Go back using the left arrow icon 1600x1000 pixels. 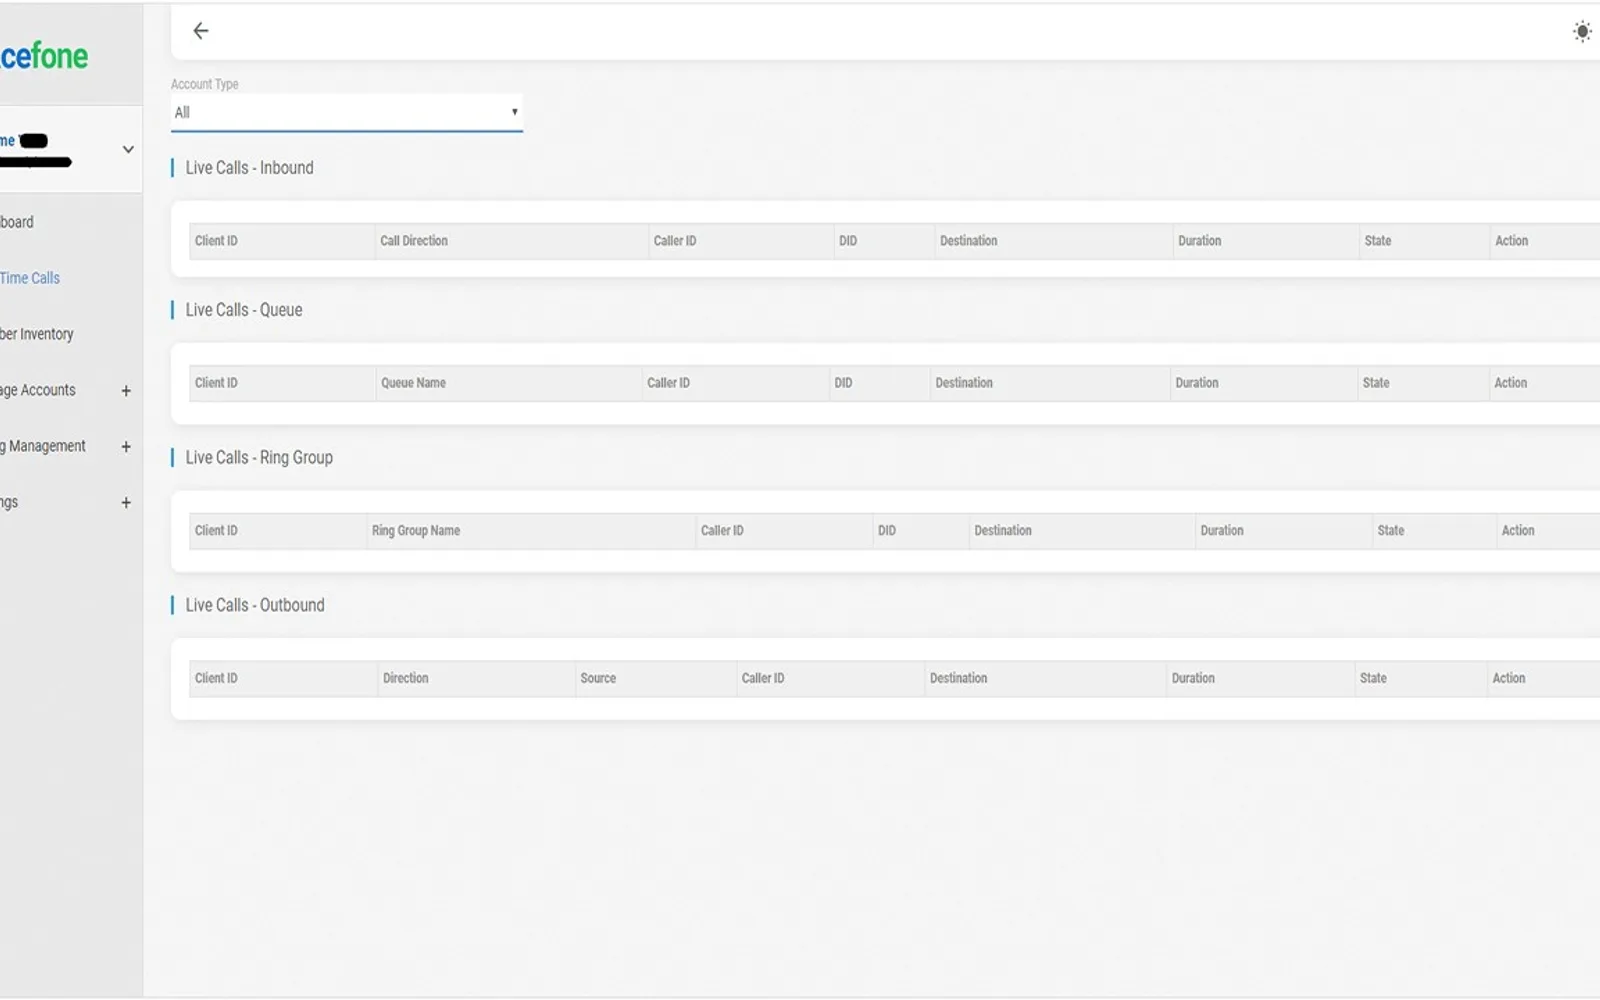click(x=201, y=31)
